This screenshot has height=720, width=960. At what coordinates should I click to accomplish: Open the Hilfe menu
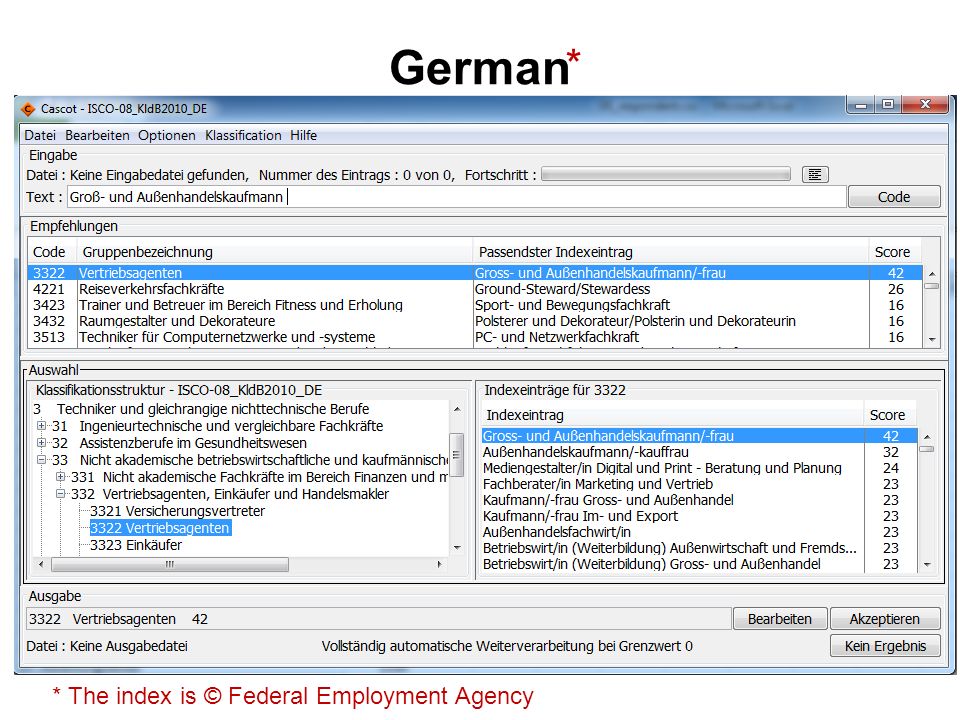(304, 135)
